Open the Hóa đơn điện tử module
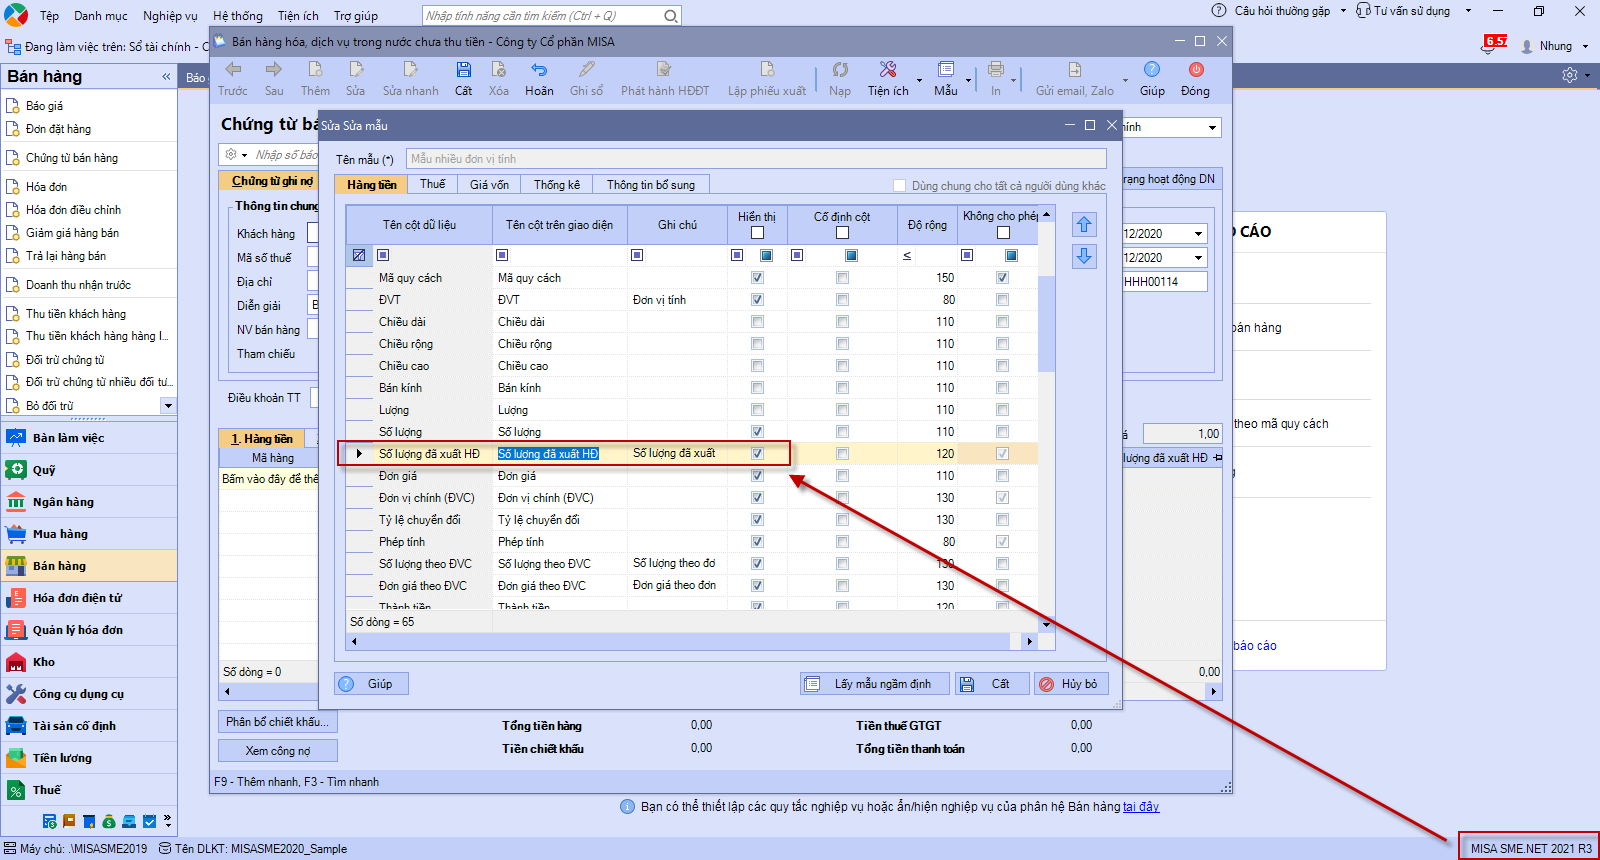This screenshot has width=1600, height=860. click(77, 598)
